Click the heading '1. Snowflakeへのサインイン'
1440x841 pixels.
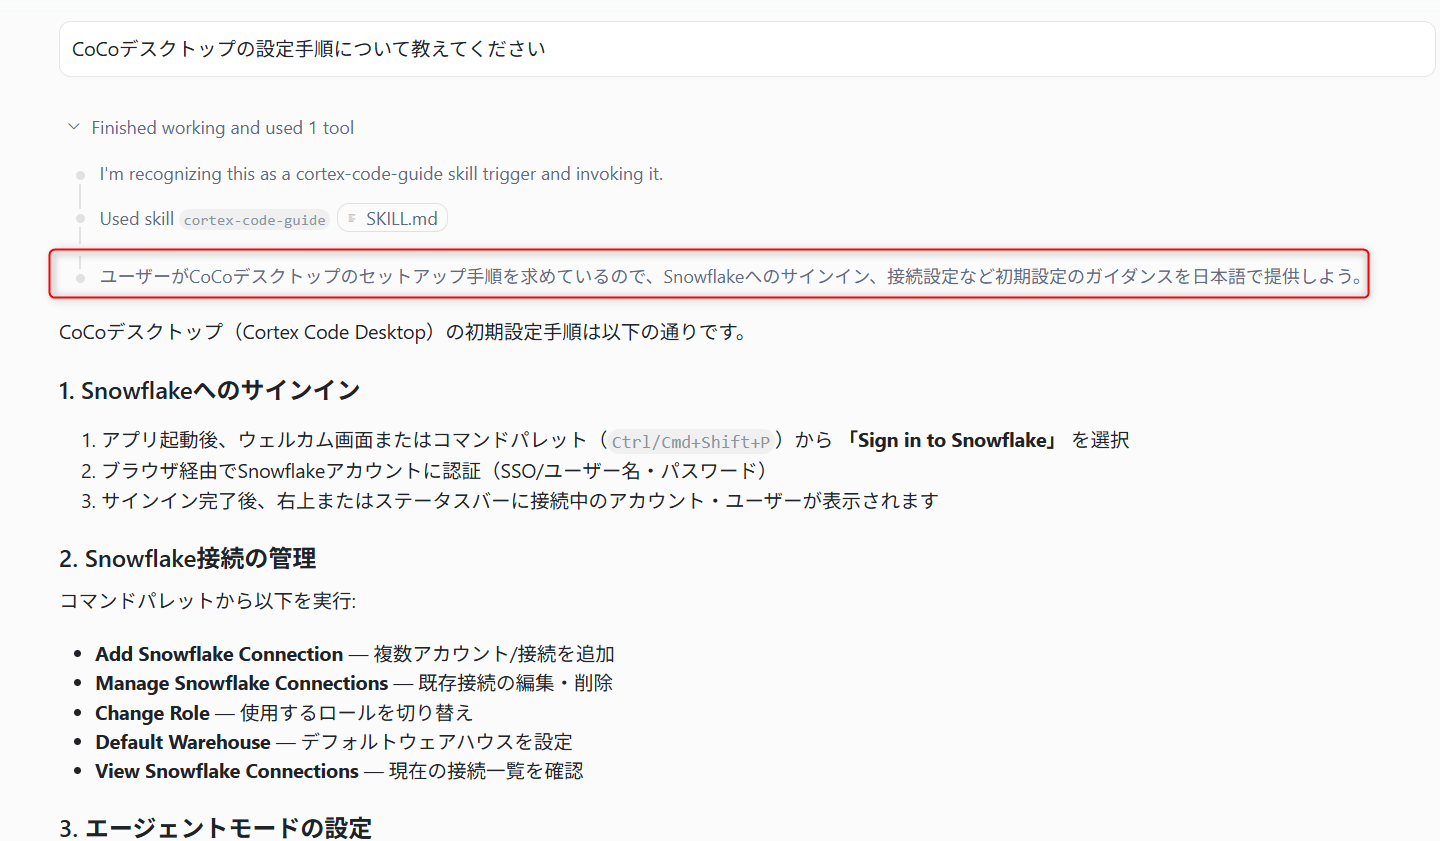(x=209, y=391)
